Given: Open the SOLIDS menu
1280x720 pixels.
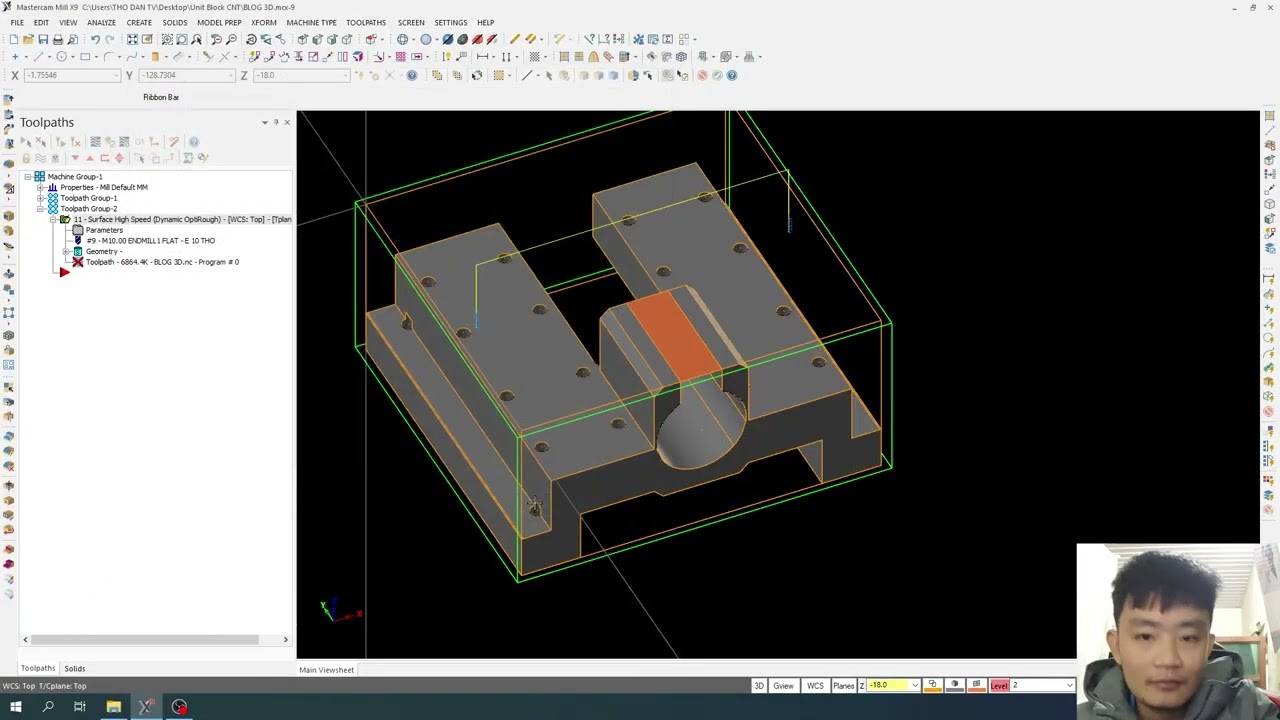Looking at the screenshot, I should [x=175, y=22].
